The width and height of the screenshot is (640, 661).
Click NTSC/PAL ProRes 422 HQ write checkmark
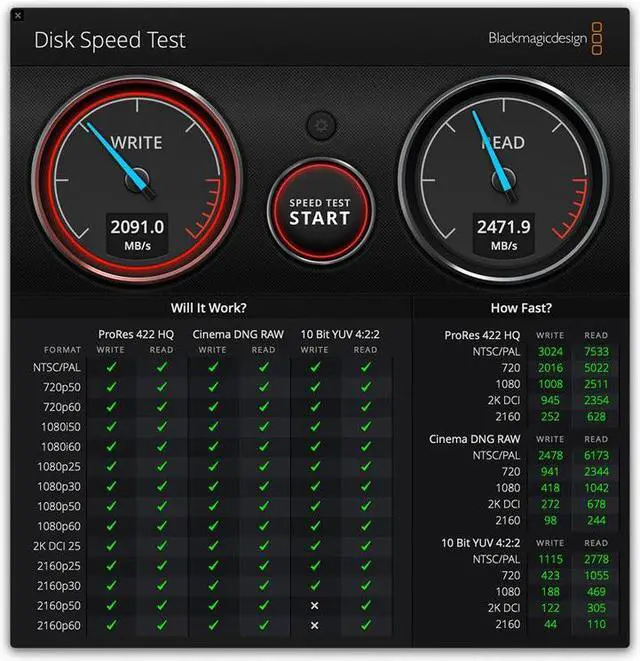click(111, 367)
